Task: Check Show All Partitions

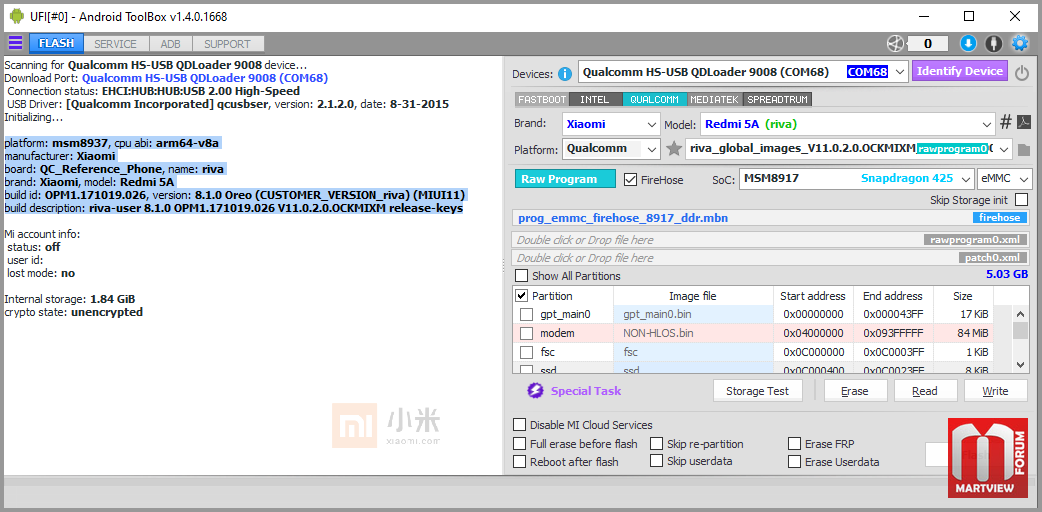Action: 522,275
